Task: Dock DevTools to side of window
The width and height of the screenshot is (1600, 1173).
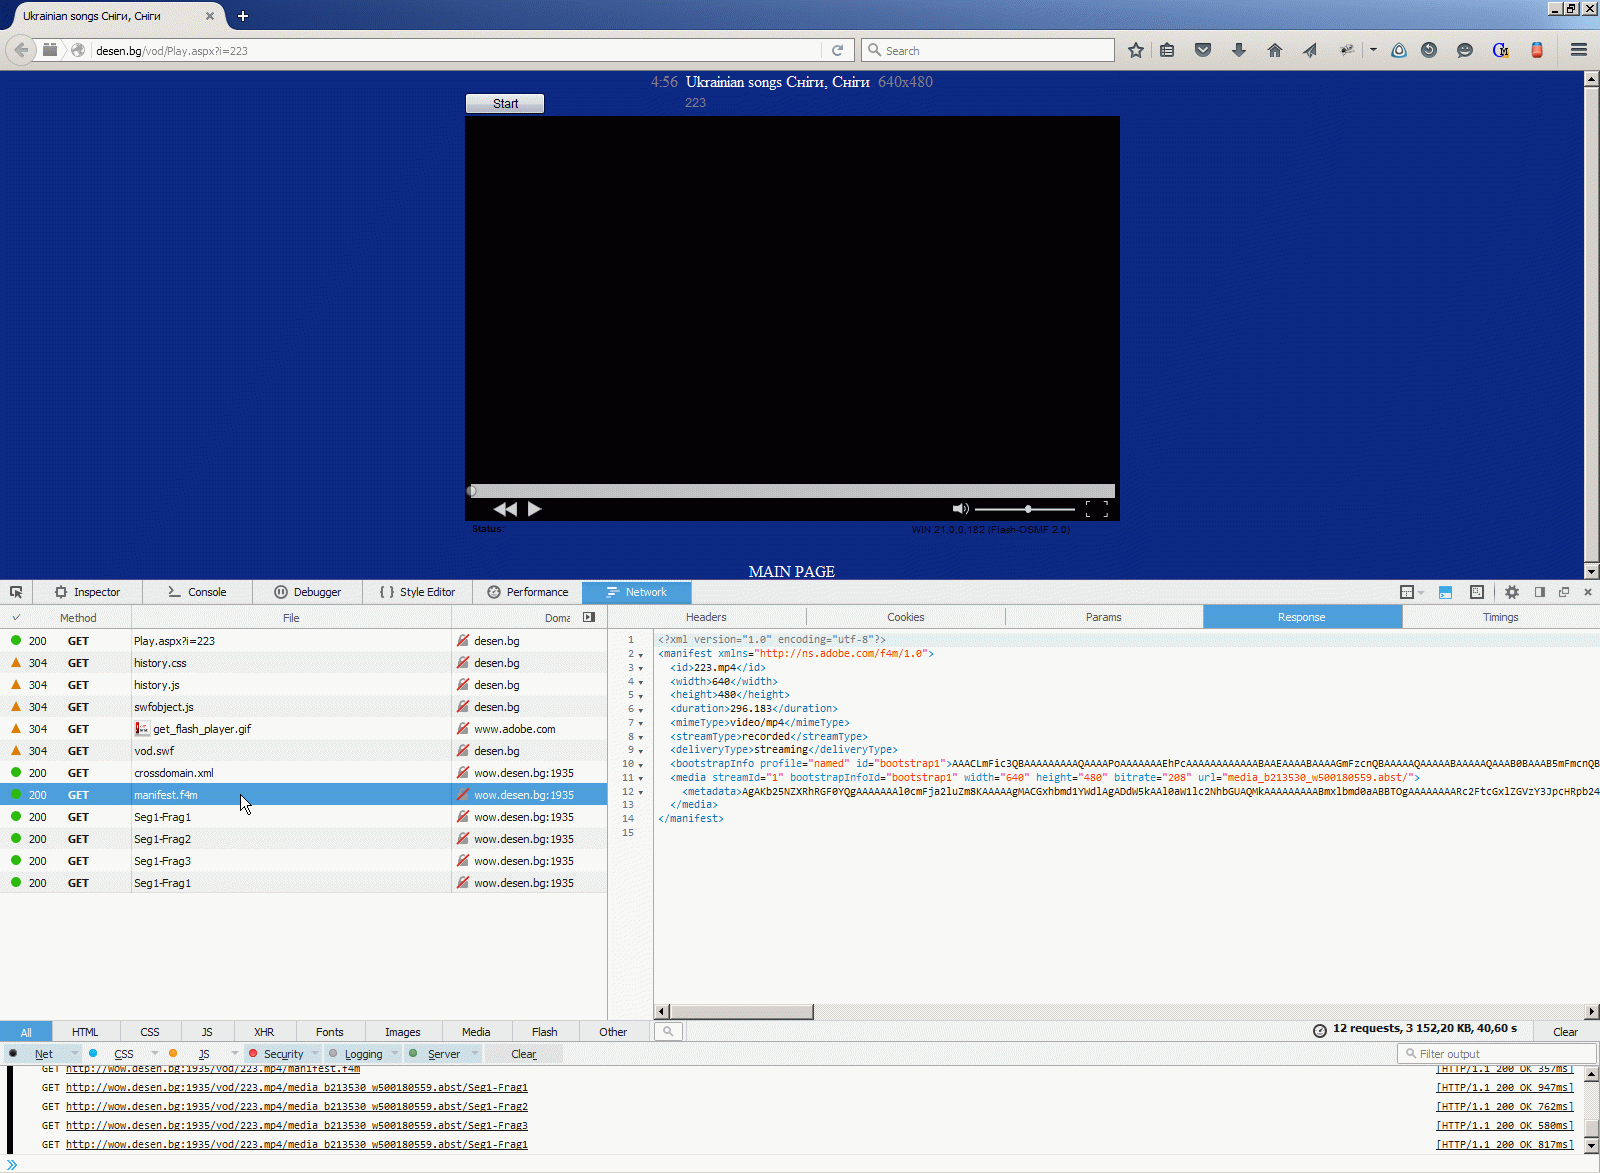Action: 1540,592
